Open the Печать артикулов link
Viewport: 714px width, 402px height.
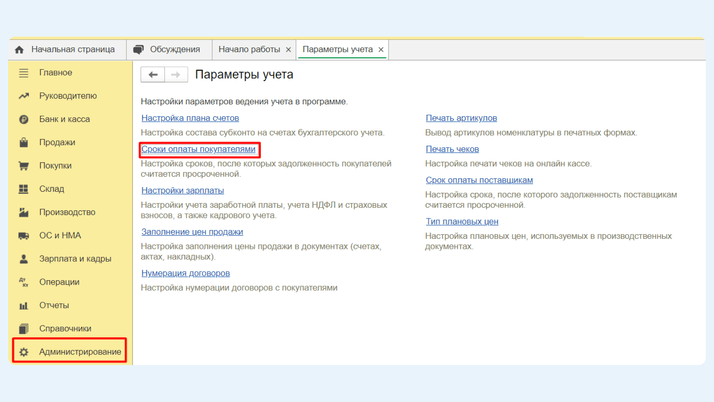point(461,118)
